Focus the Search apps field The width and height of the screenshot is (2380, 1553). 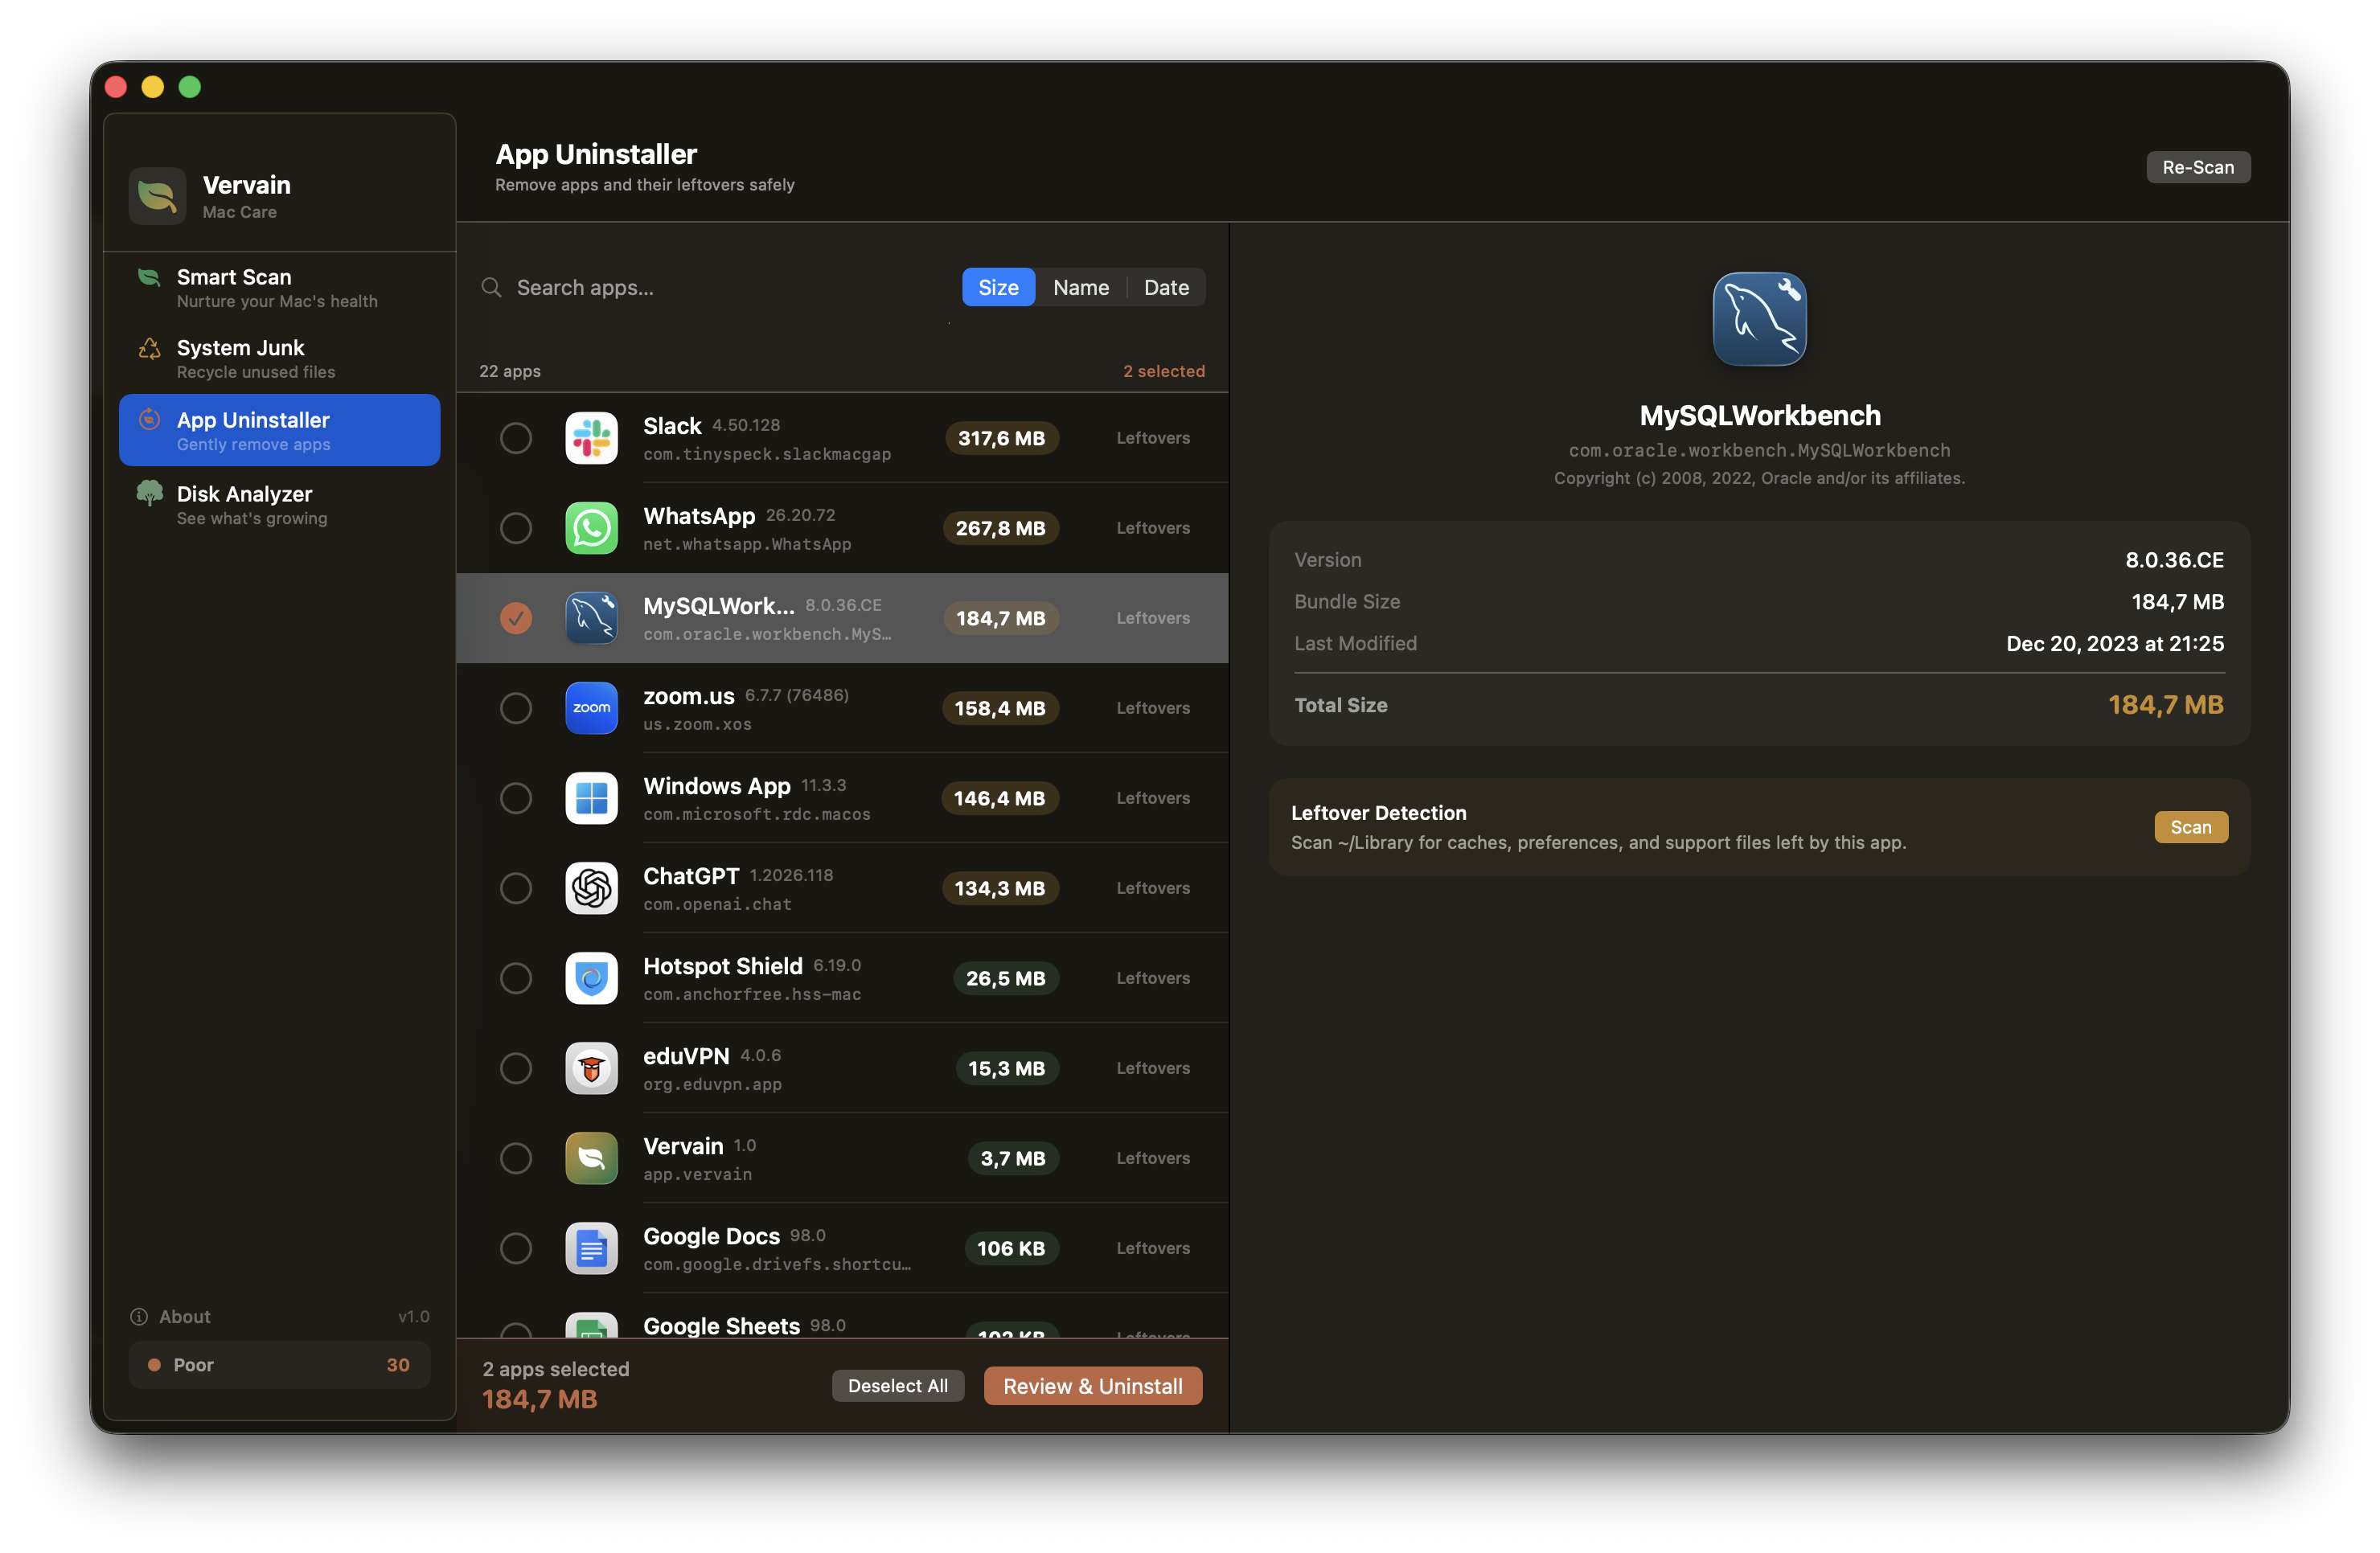tap(712, 288)
